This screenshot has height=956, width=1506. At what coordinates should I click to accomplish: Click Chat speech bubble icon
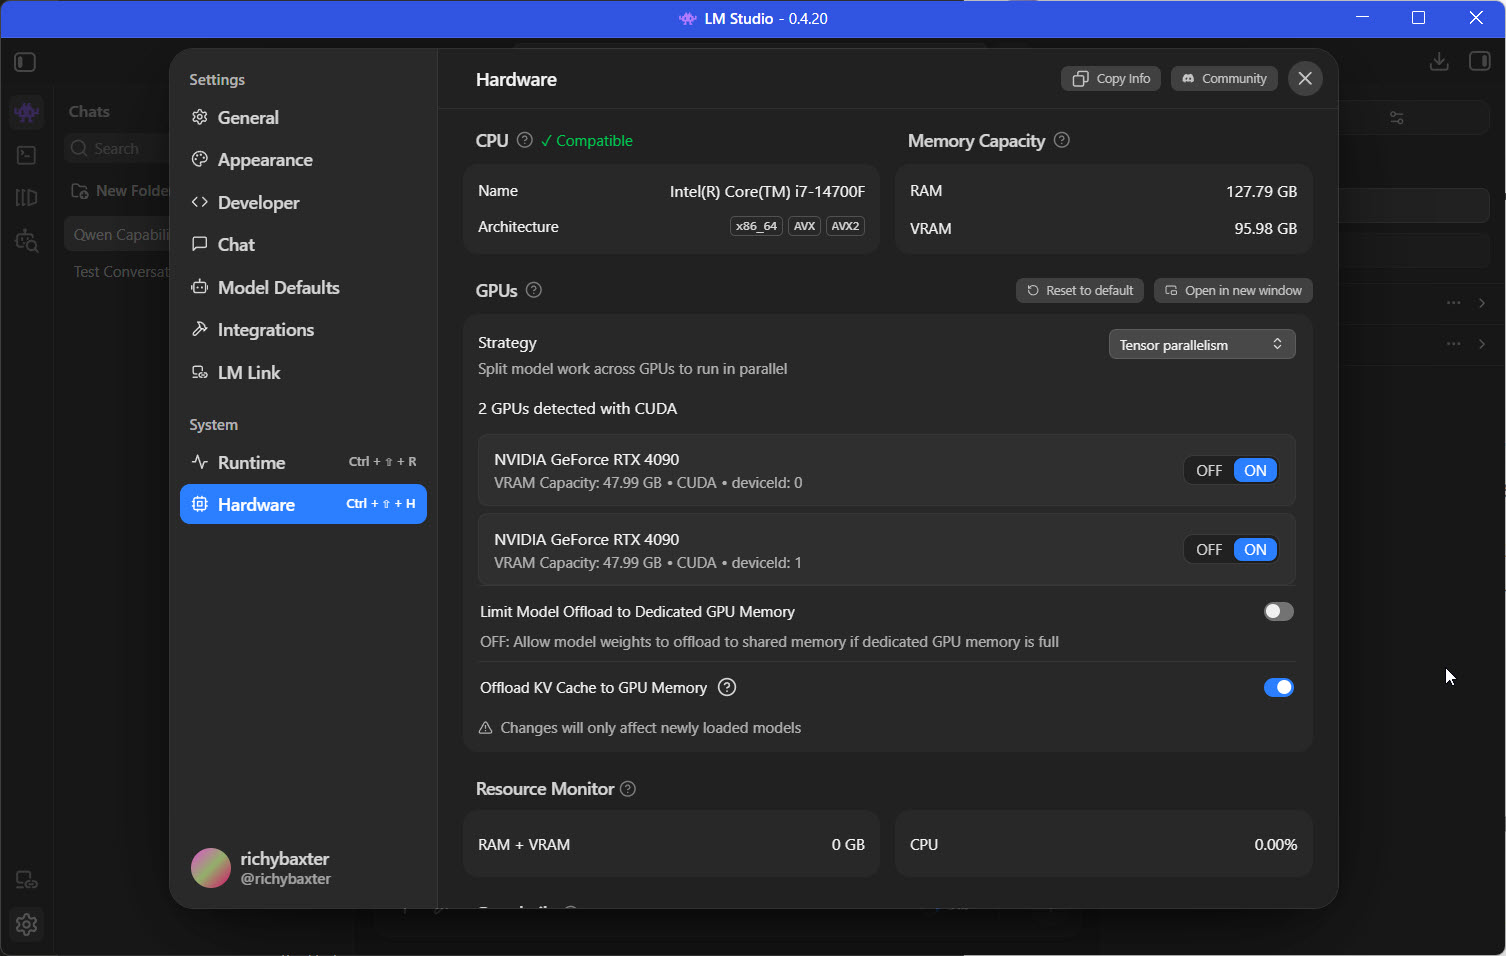point(200,245)
